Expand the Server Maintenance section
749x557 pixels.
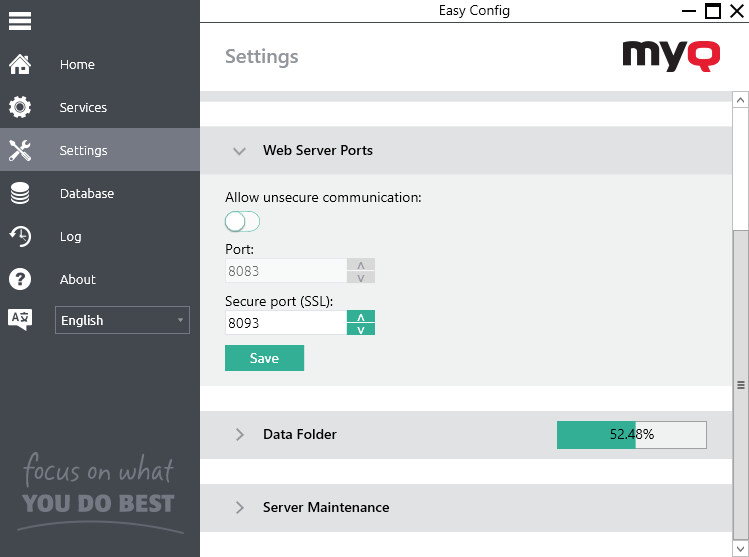click(239, 508)
